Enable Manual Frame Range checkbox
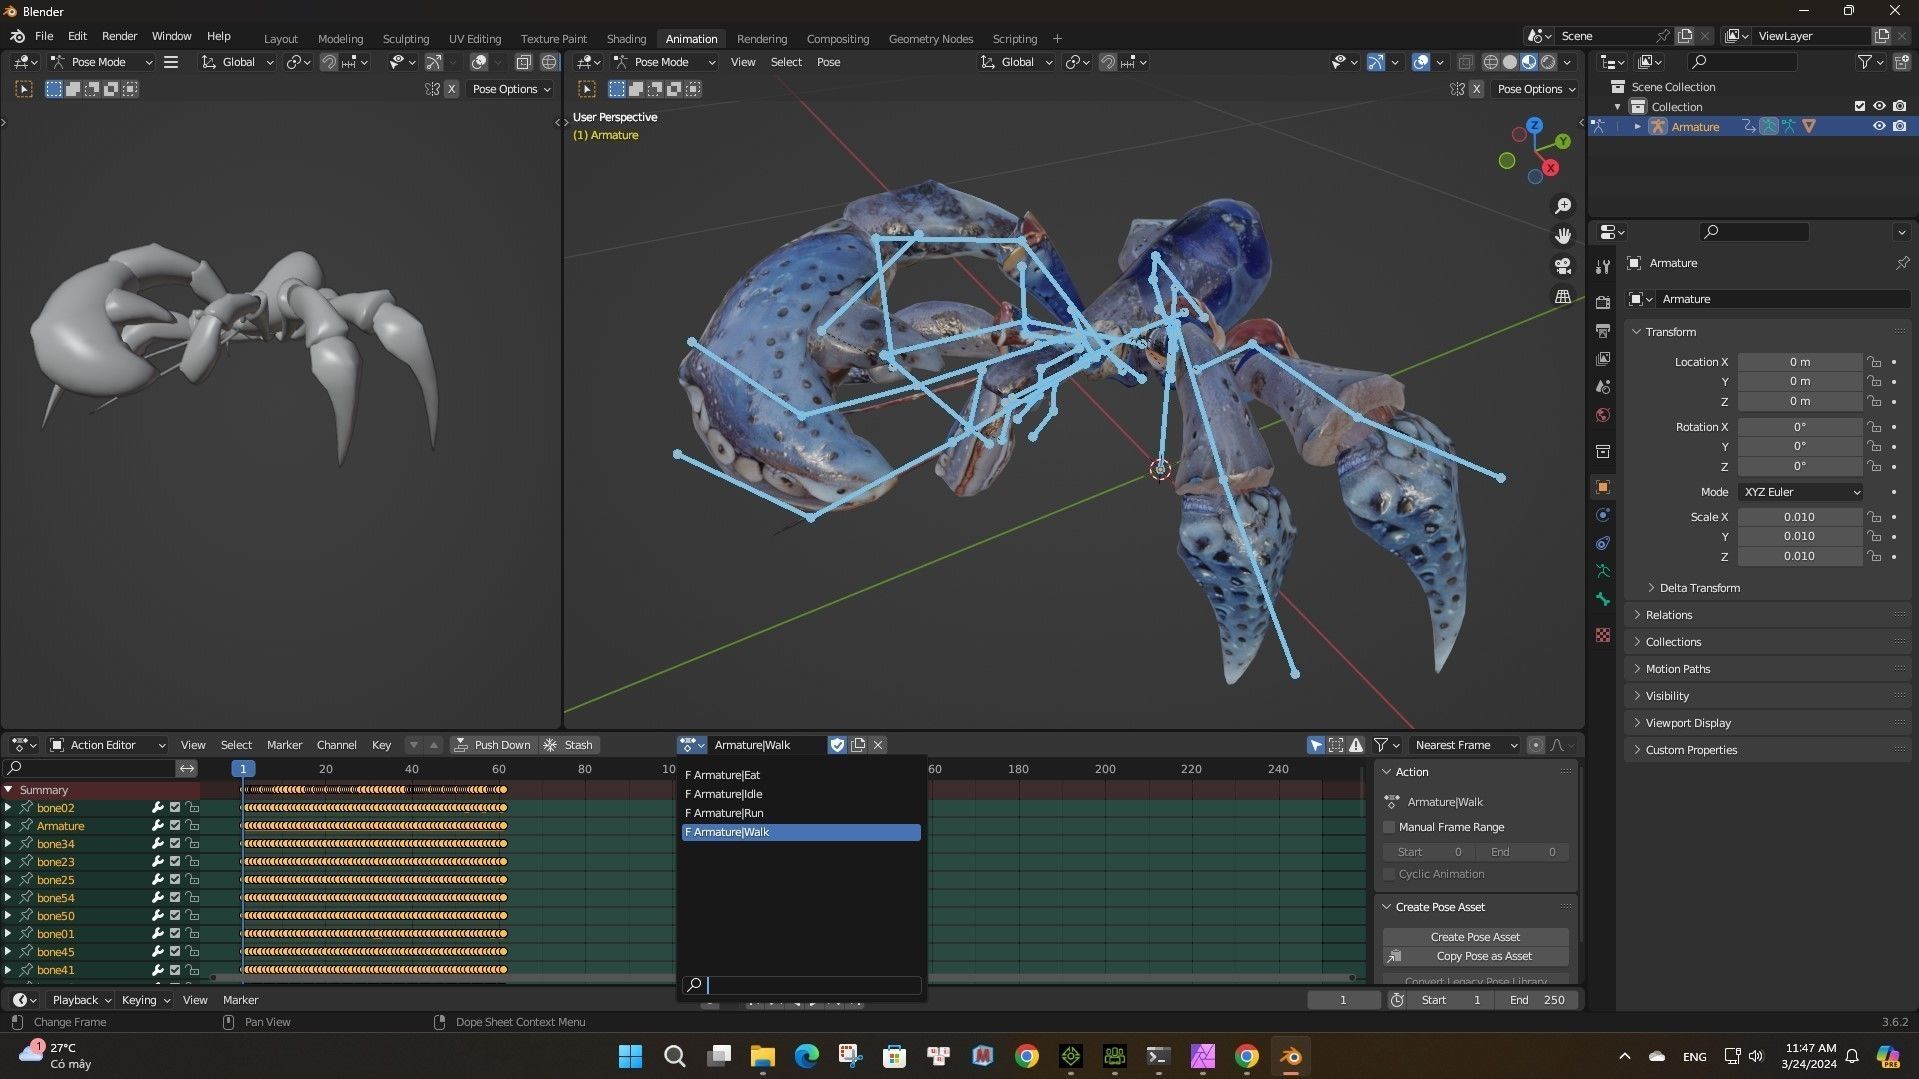1919x1079 pixels. pos(1389,827)
